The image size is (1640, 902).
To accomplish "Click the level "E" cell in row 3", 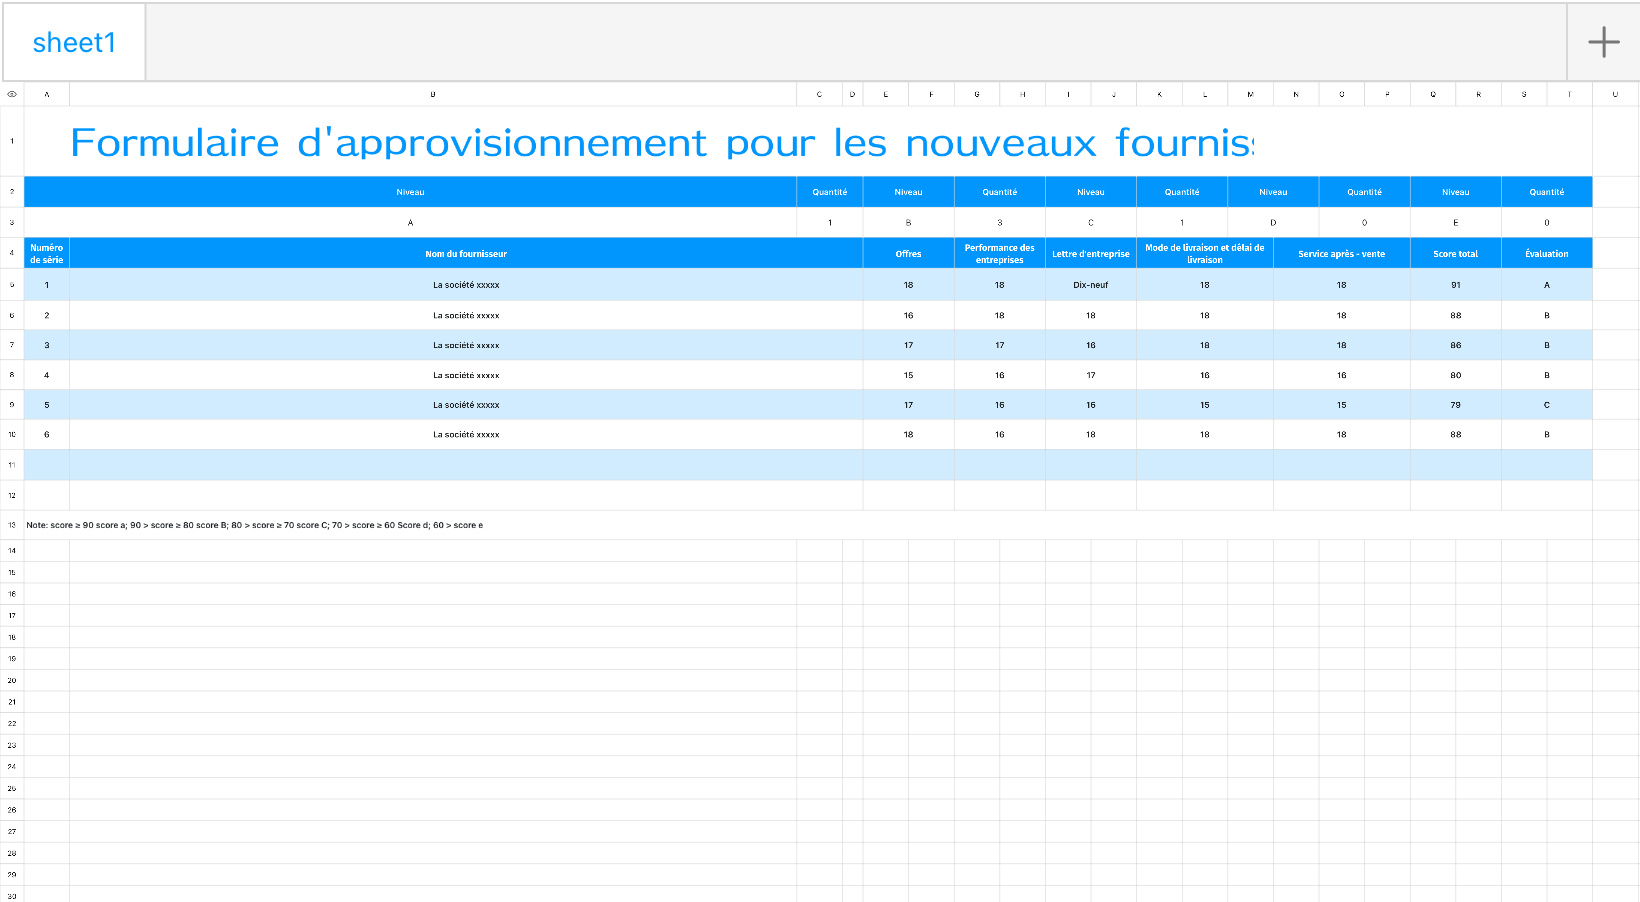I will (x=1455, y=222).
